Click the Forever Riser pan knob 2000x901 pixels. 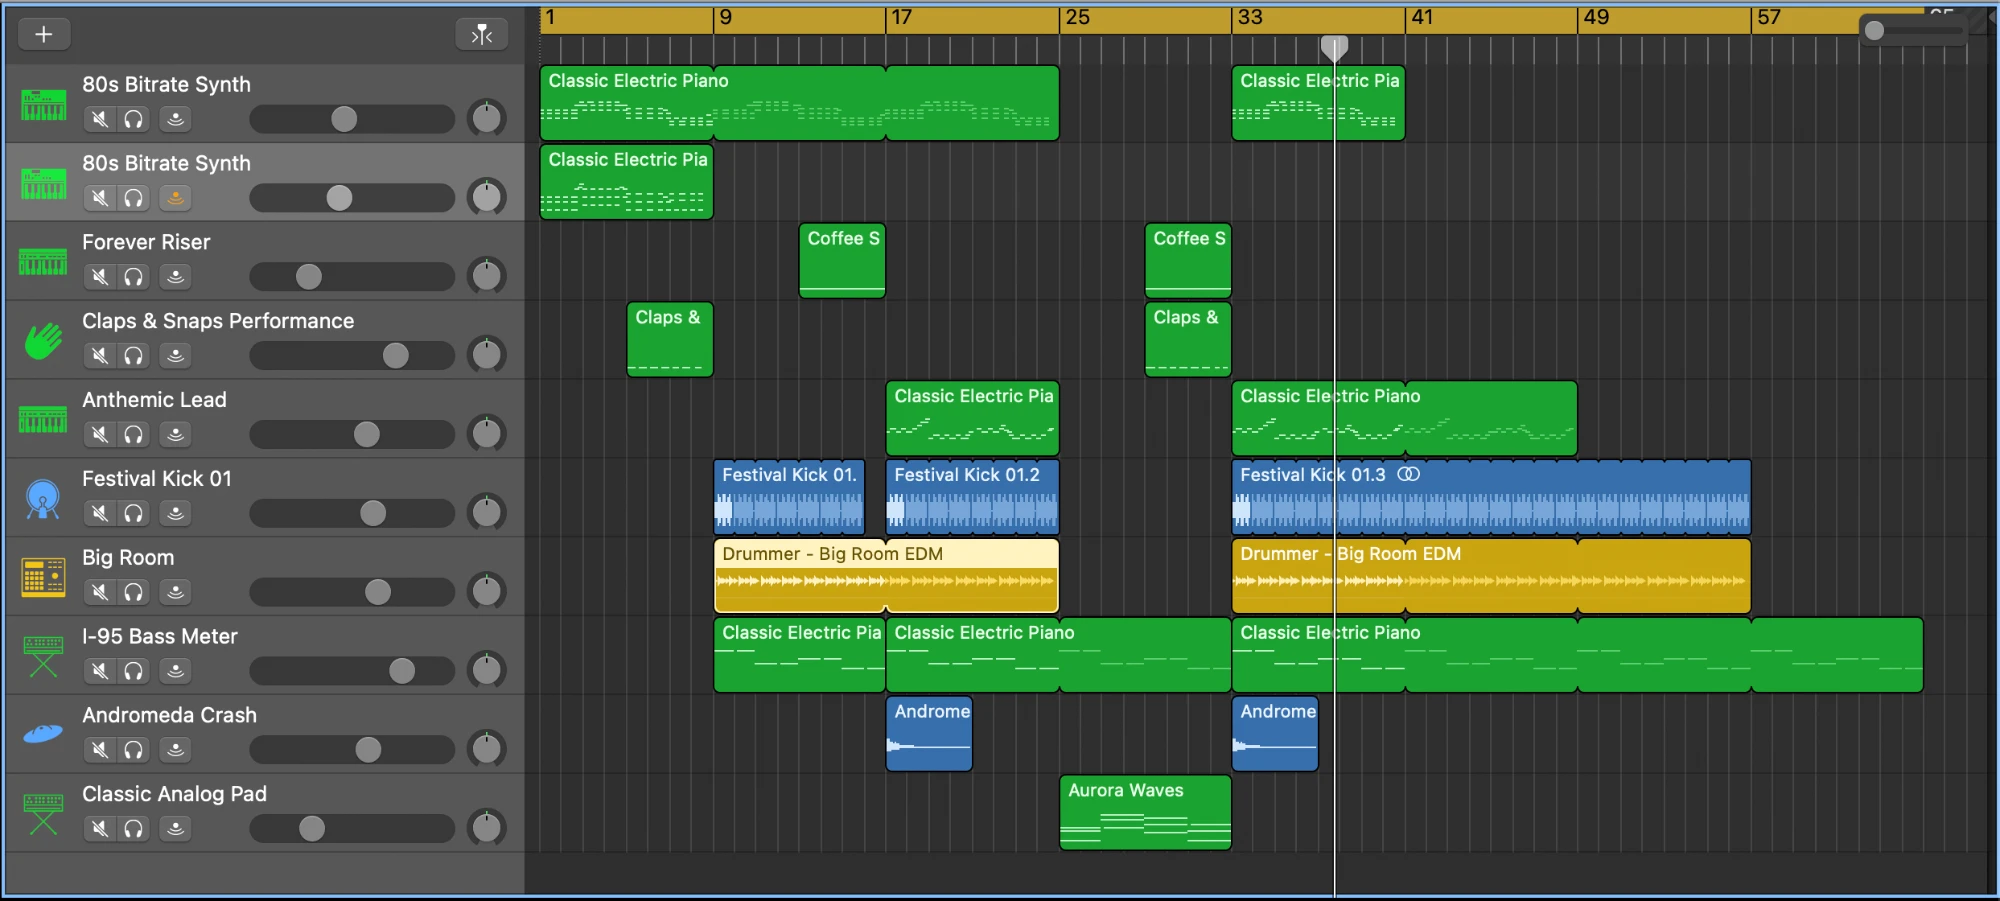coord(487,275)
